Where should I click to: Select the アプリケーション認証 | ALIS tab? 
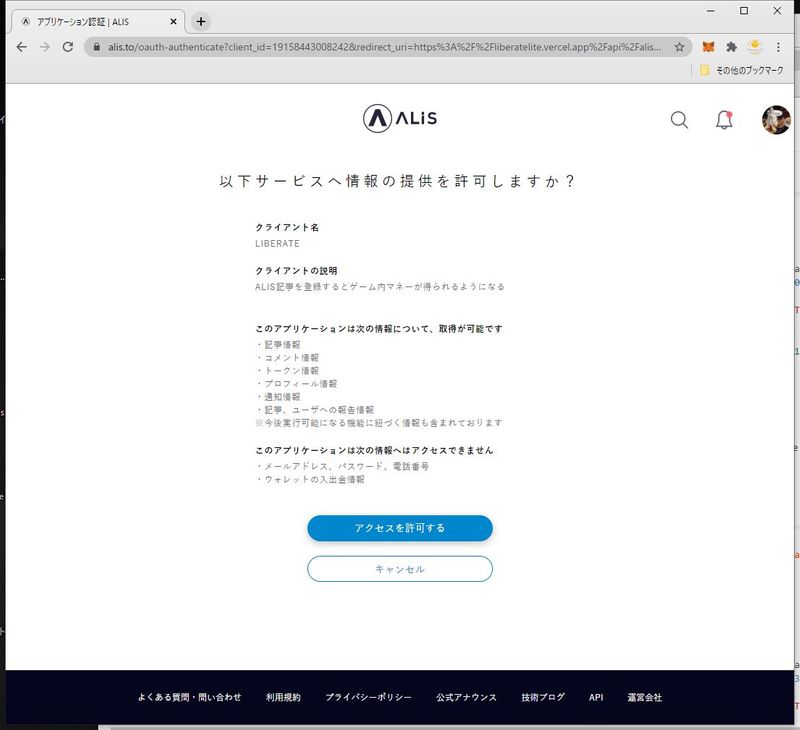(90, 21)
